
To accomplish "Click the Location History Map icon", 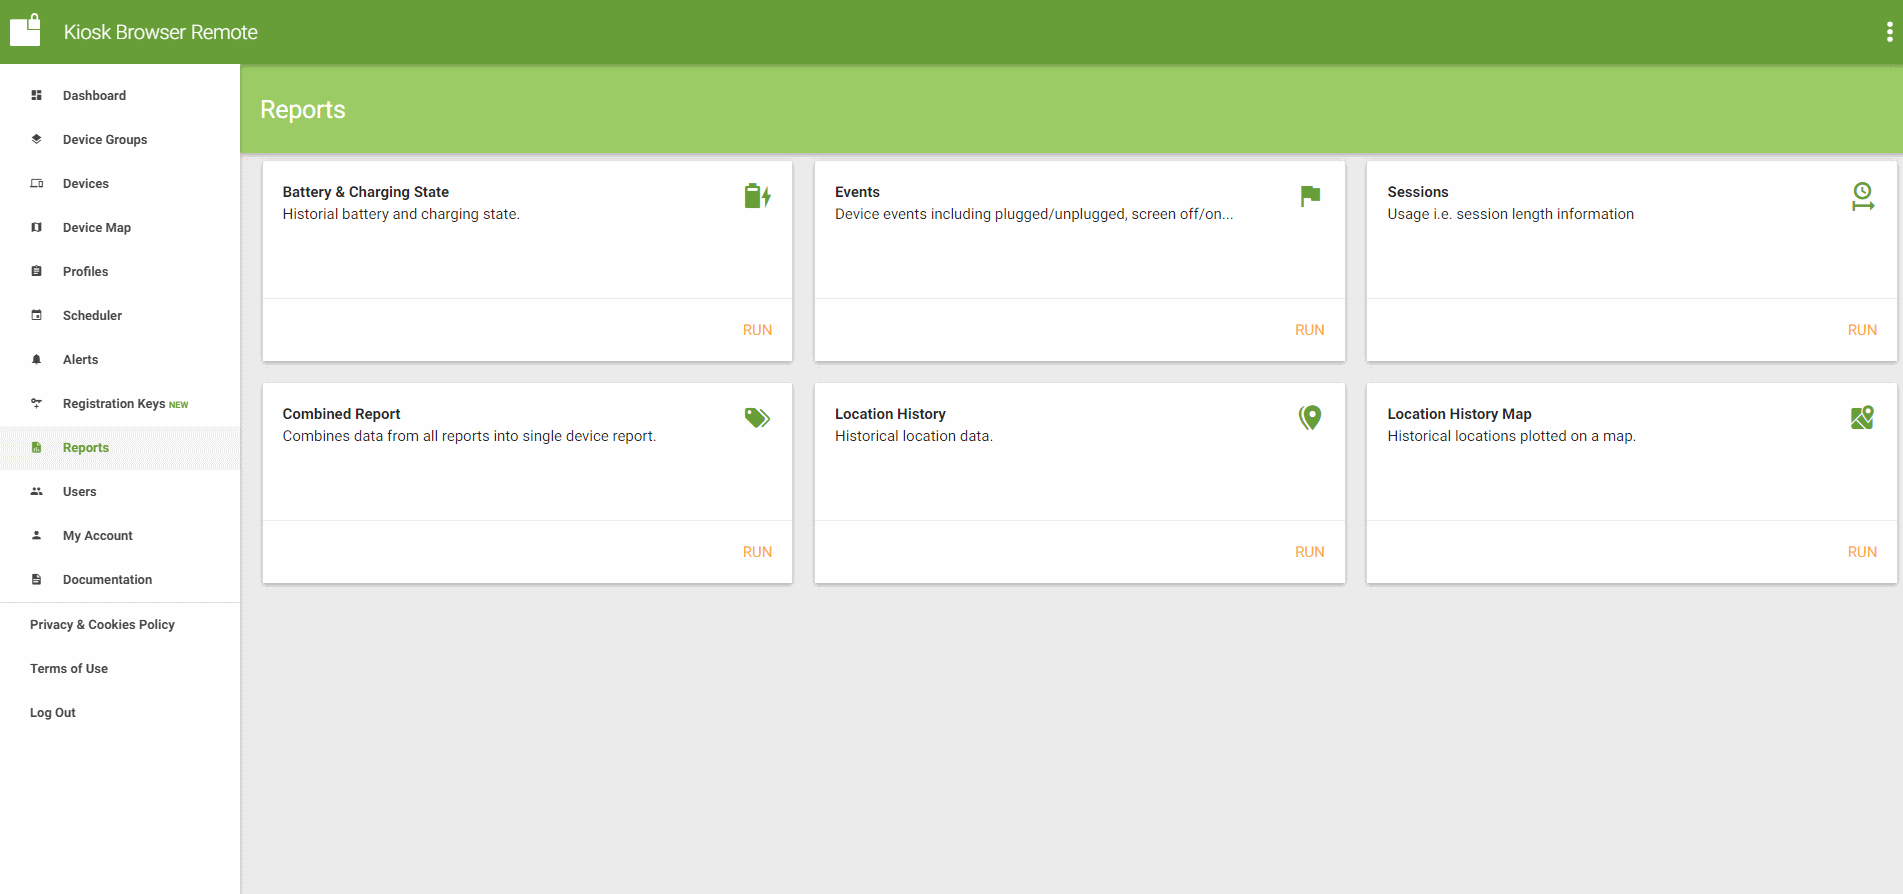I will point(1862,418).
